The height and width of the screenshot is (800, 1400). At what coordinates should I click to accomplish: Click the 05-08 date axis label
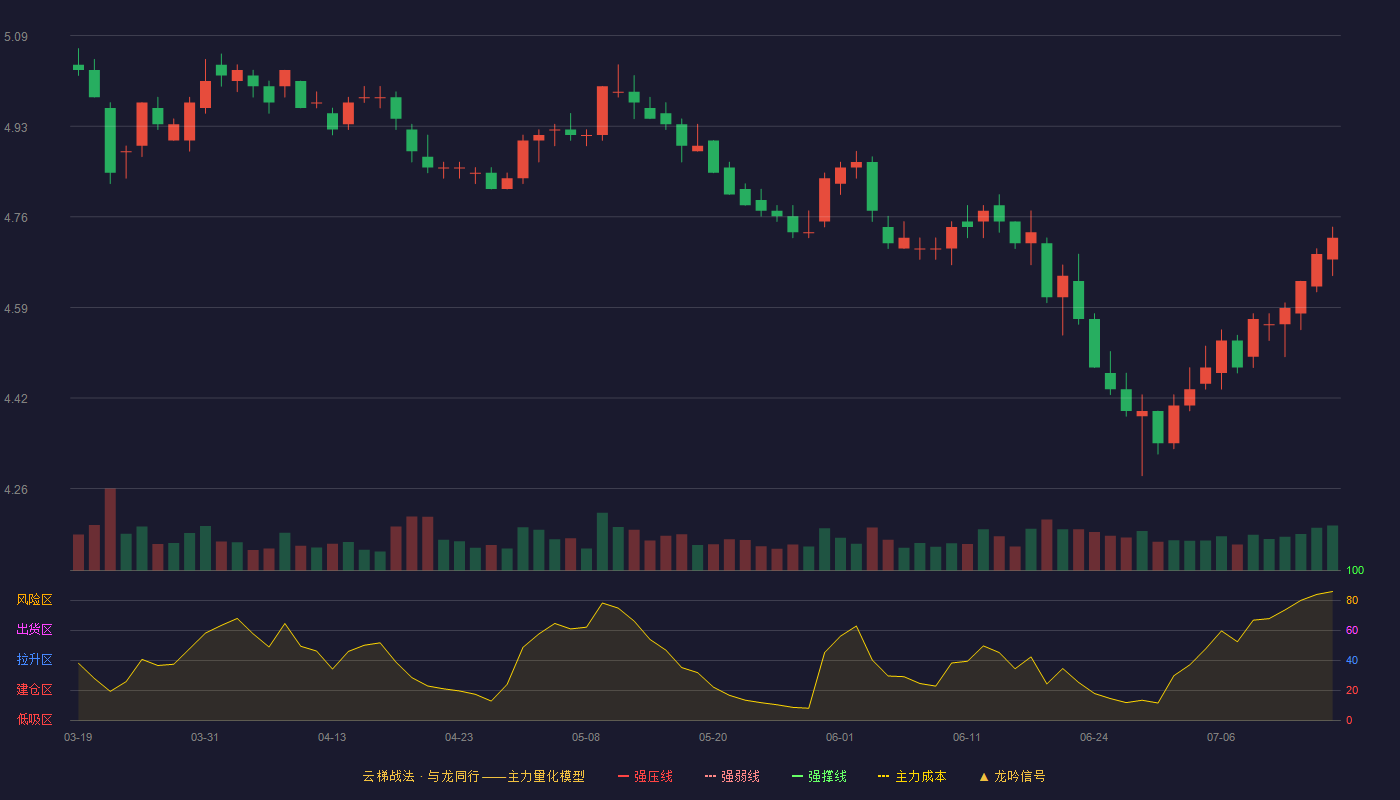586,737
